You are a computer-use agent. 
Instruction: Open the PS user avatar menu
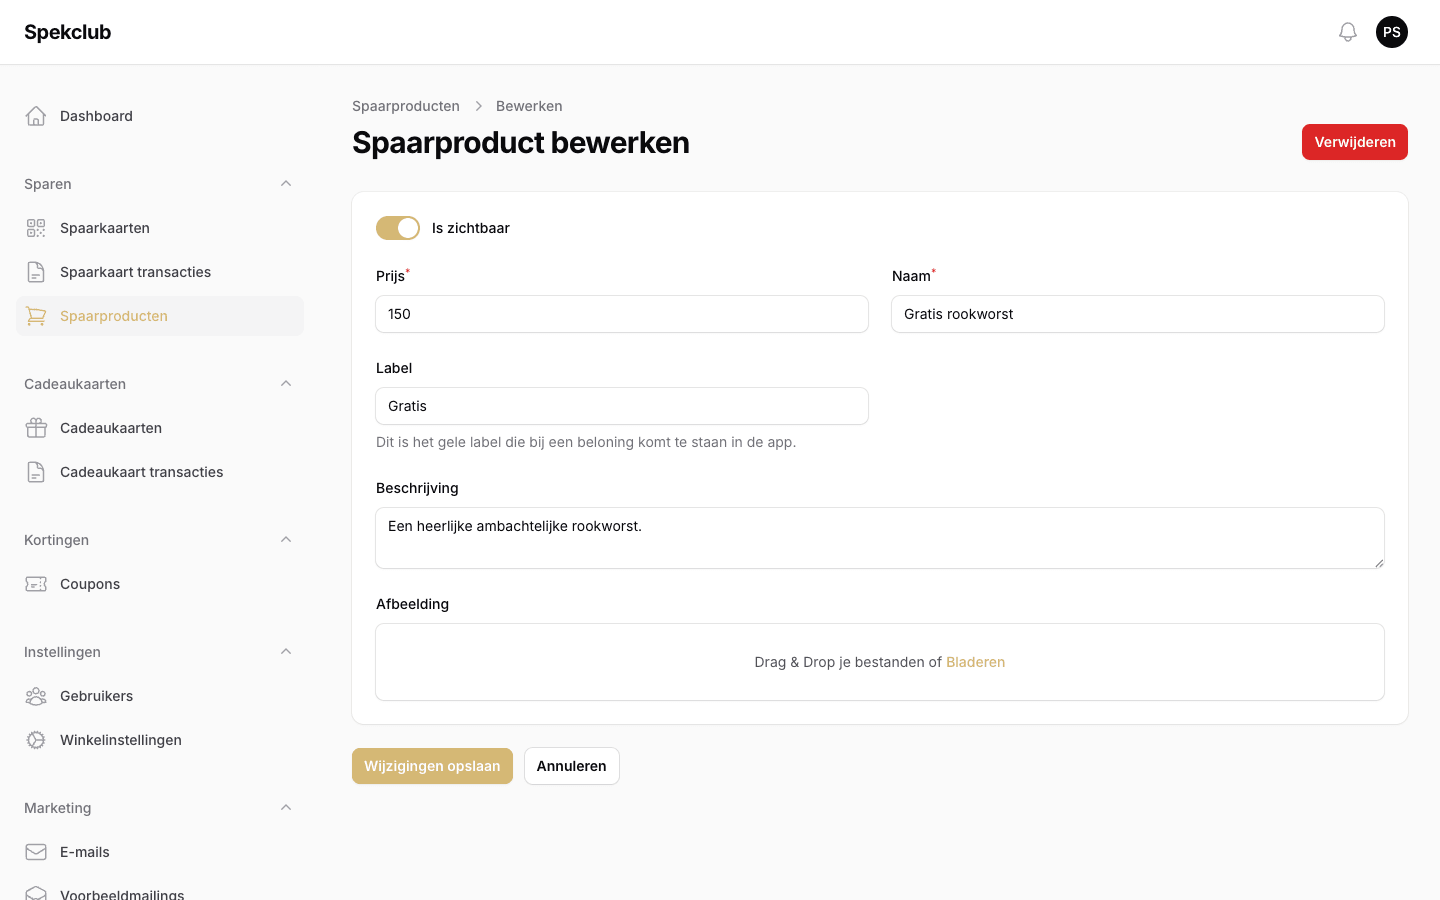tap(1392, 32)
